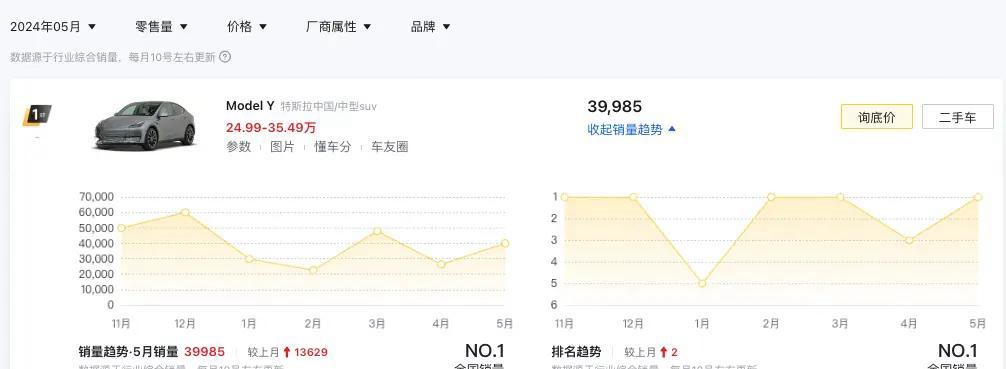Collapse the 收起销量趋势 sales trend
Screen dimensions: 1006x369
pyautogui.click(x=631, y=129)
